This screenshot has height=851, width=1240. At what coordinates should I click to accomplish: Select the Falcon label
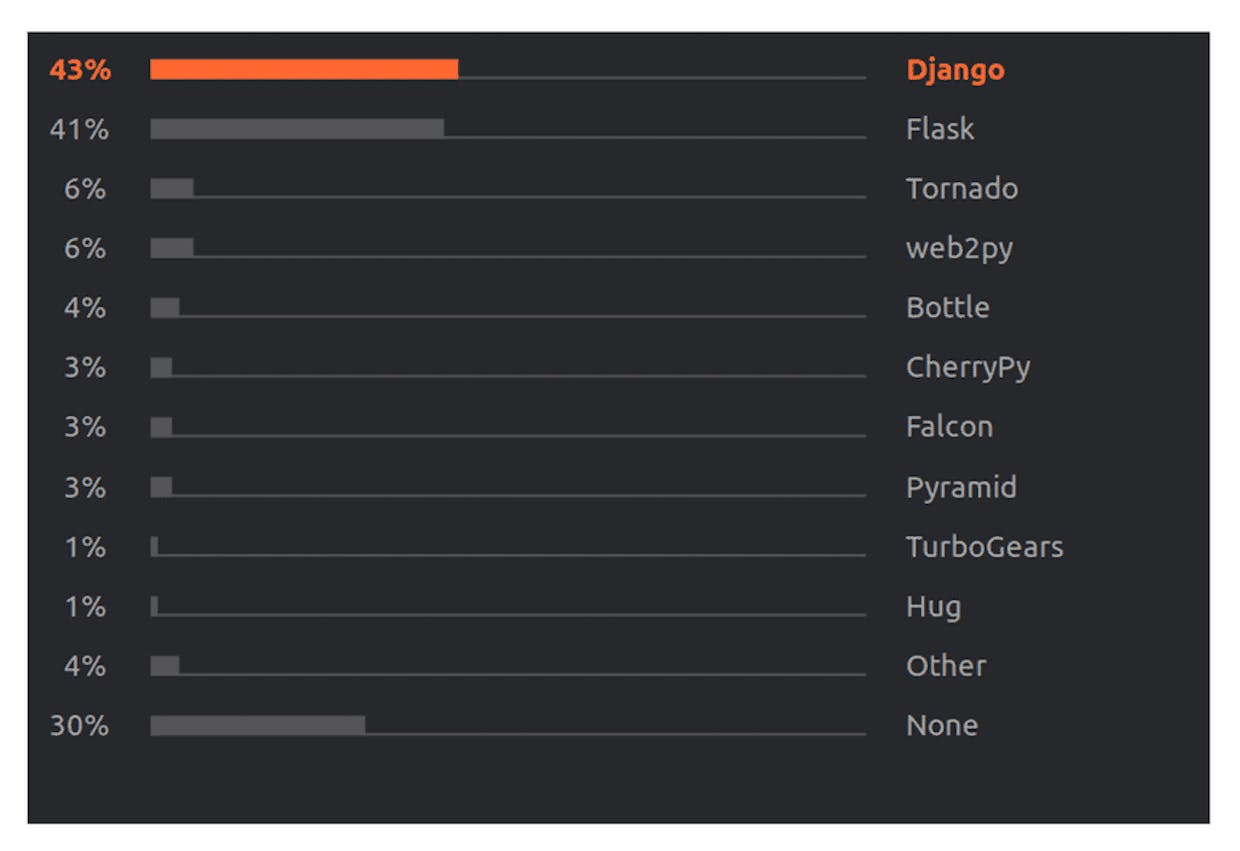point(949,427)
